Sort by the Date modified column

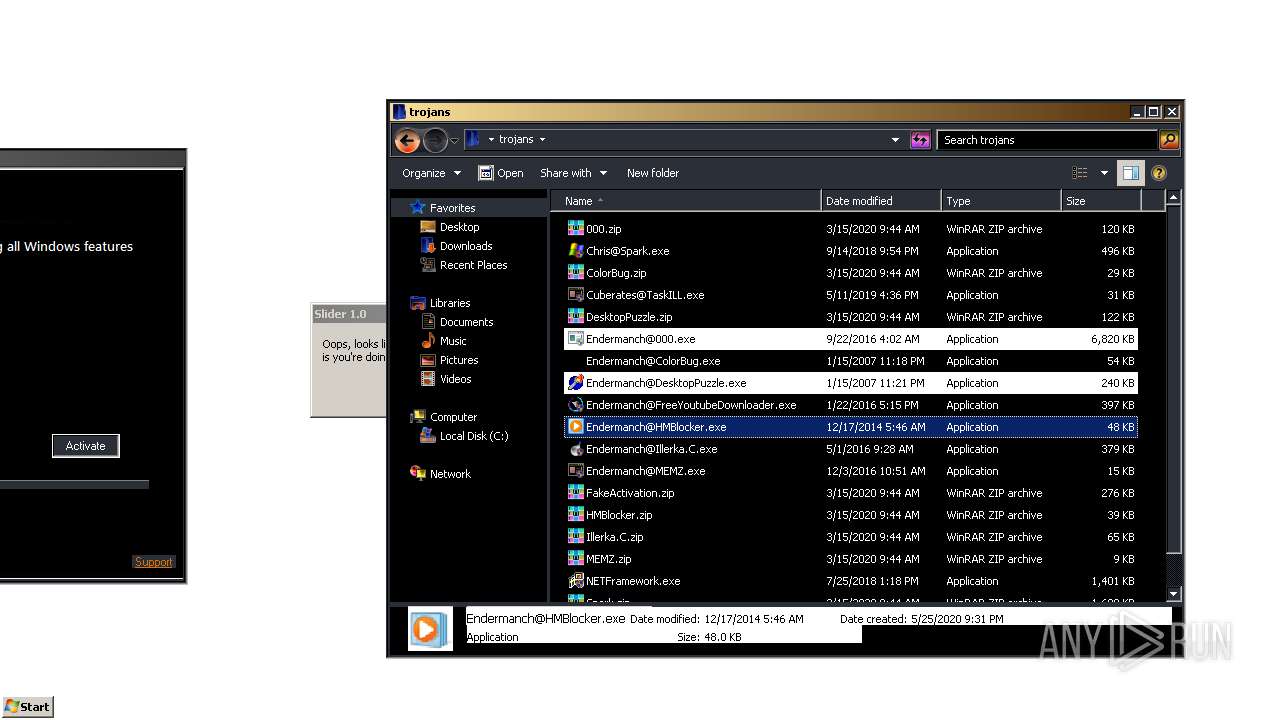[881, 201]
